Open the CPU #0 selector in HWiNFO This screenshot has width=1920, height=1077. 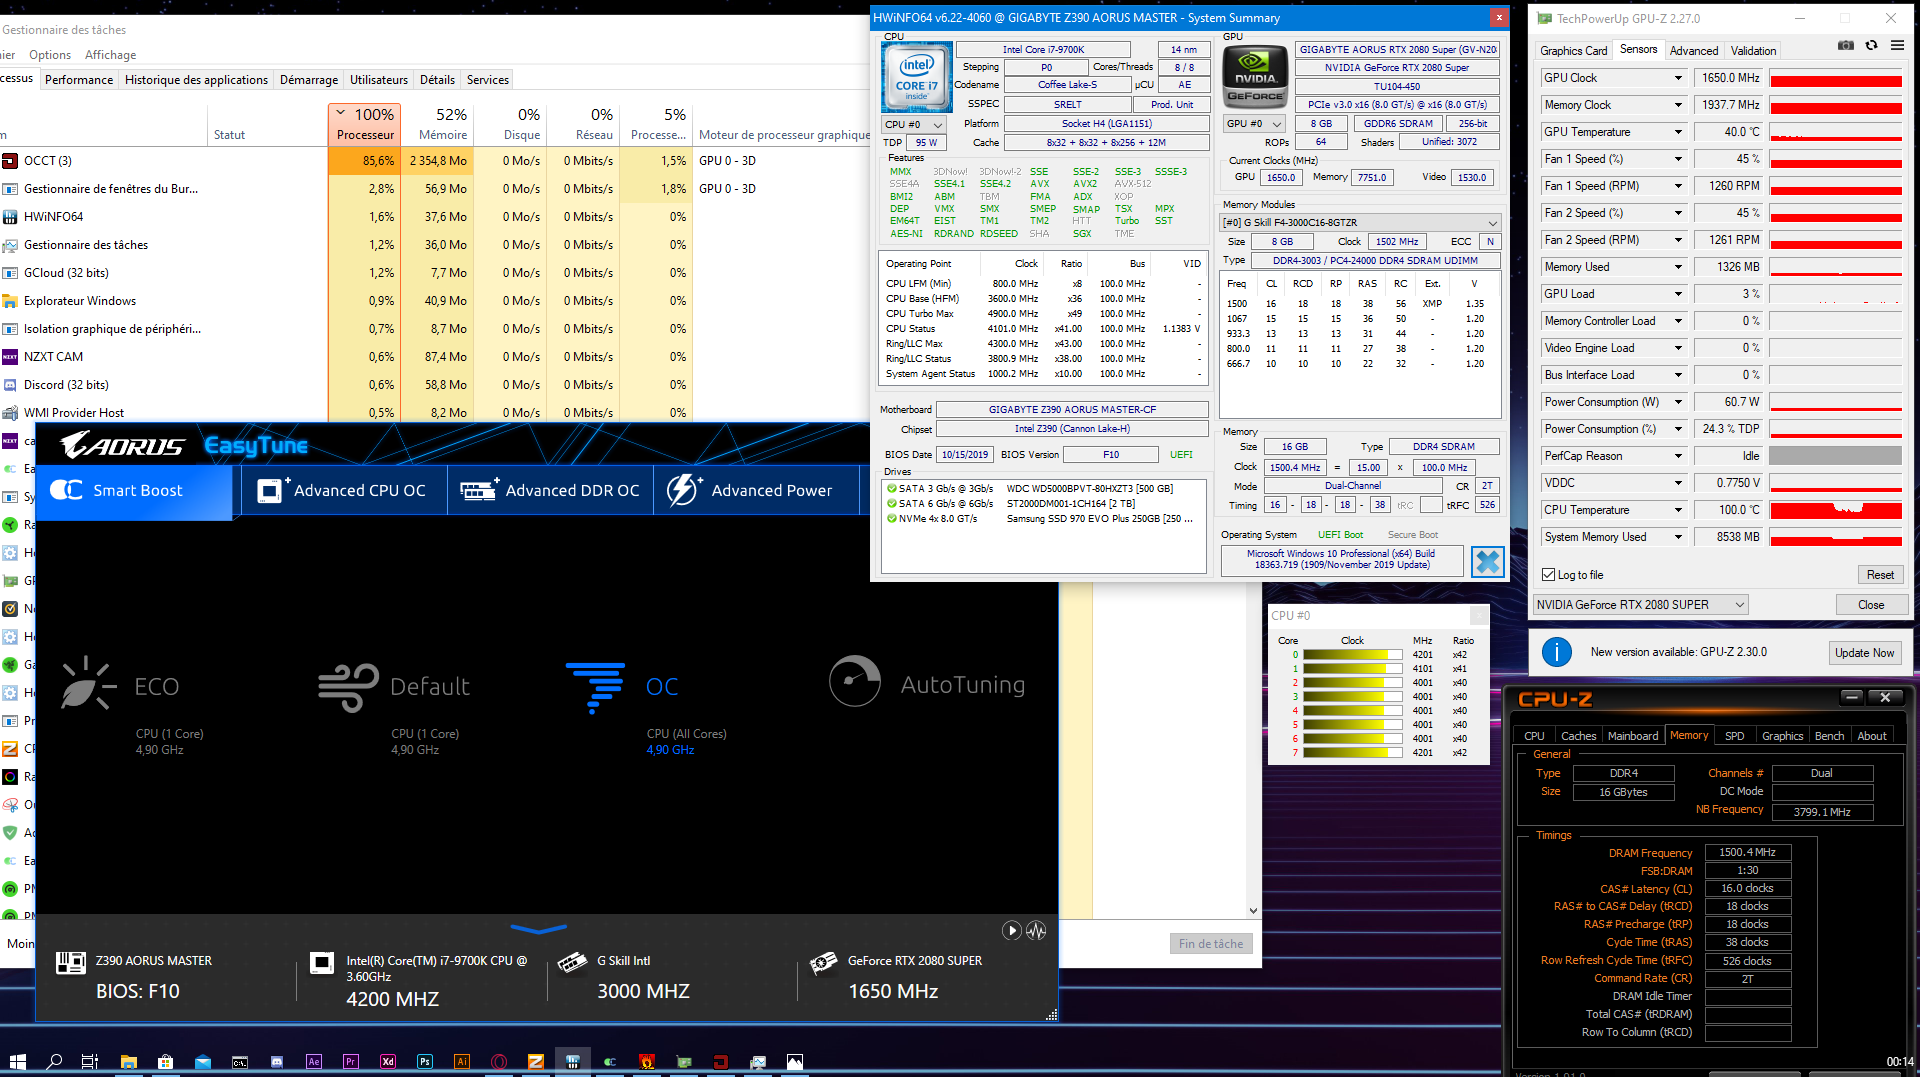(x=914, y=125)
